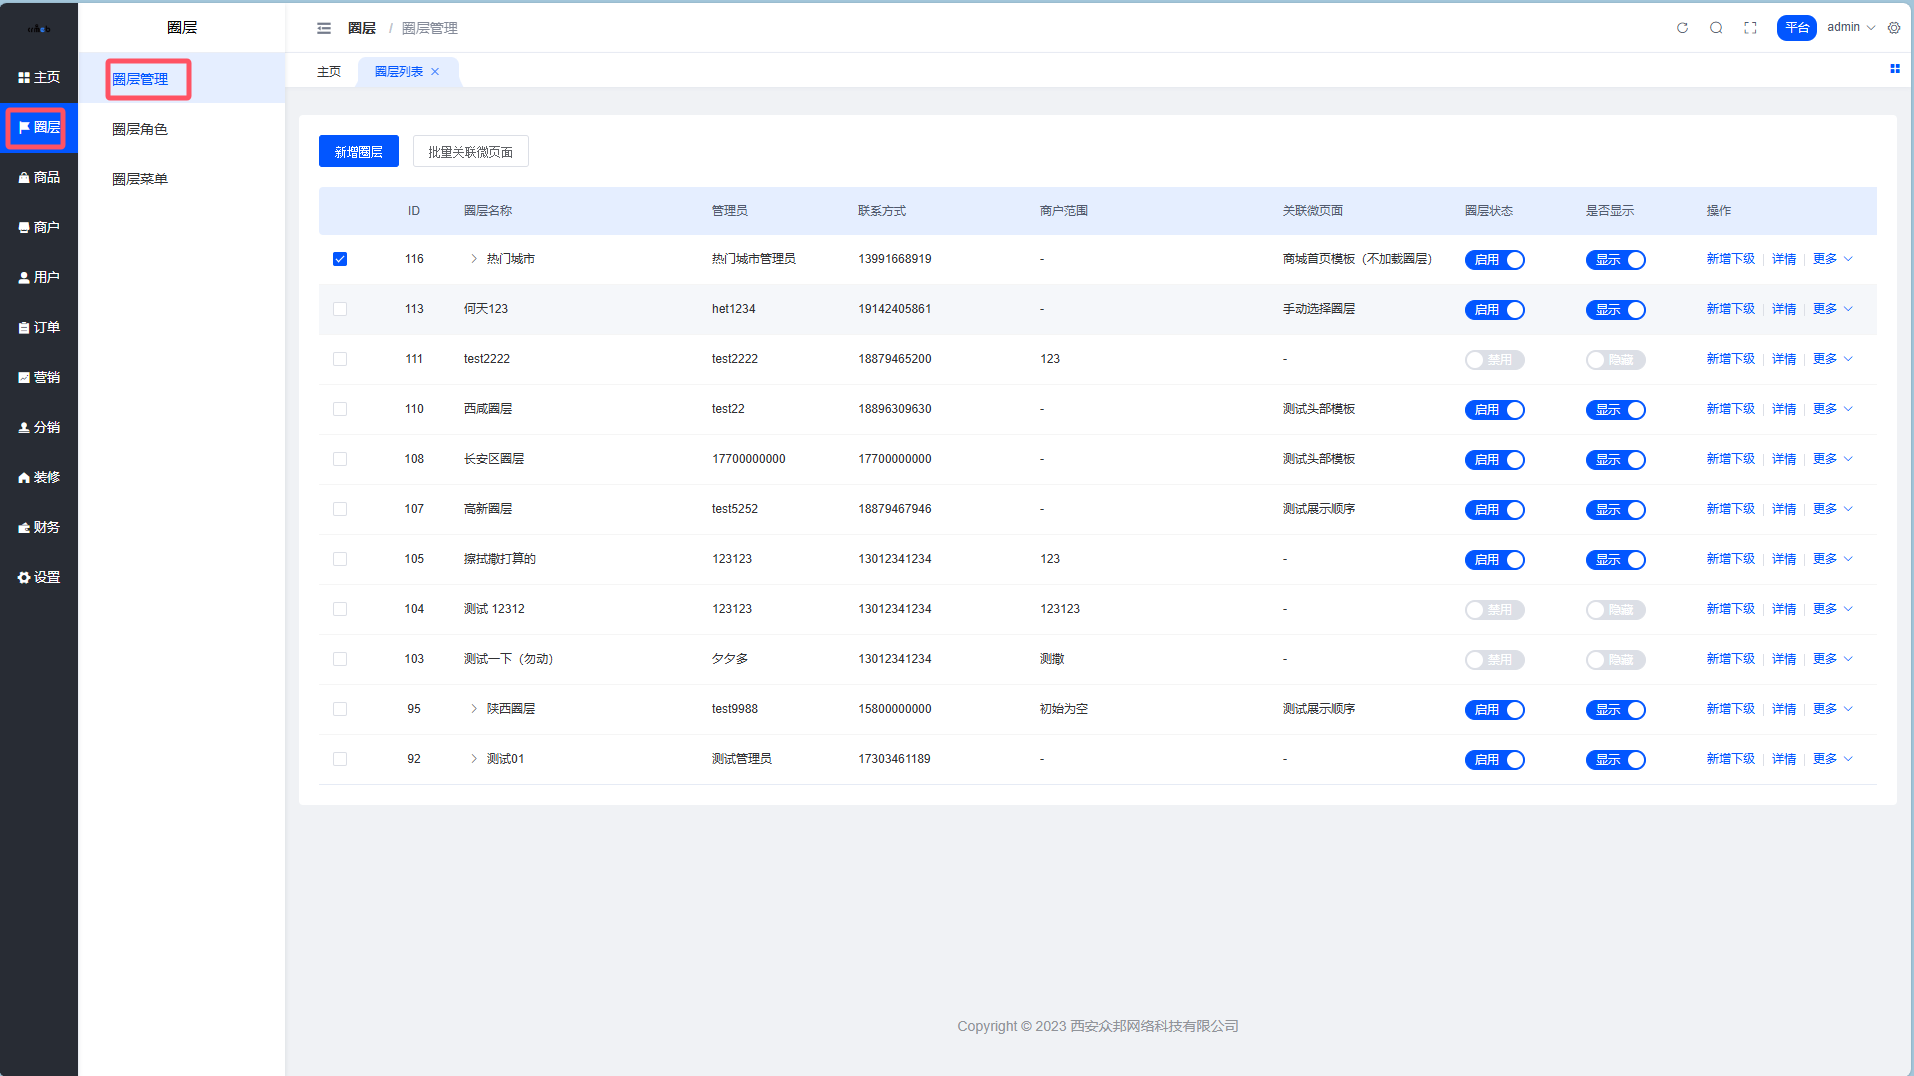Click the 新增圈层 button
The image size is (1914, 1076).
coord(358,152)
